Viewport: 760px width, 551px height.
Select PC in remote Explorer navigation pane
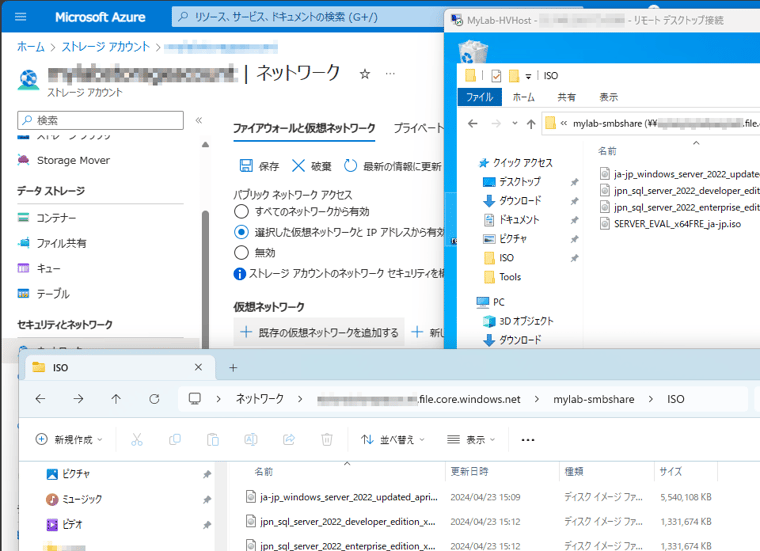point(491,302)
